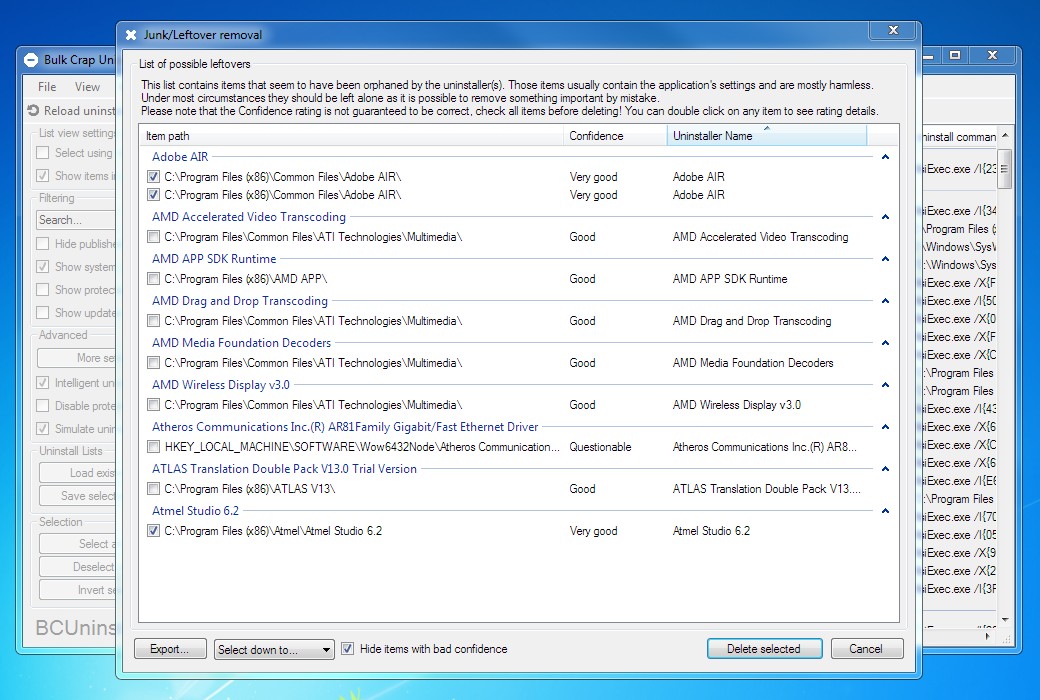Click the Select all button in Selection panel
This screenshot has width=1040, height=700.
point(78,543)
